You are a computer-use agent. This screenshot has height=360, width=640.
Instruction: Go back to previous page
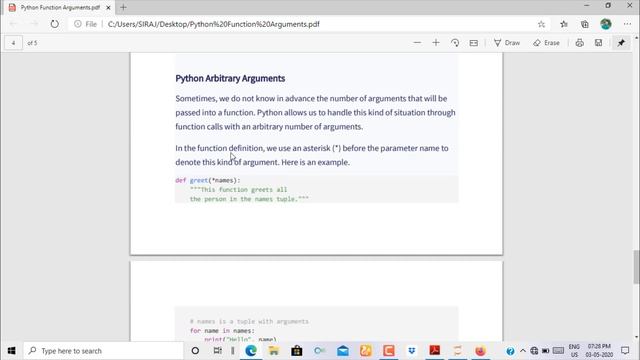point(13,24)
